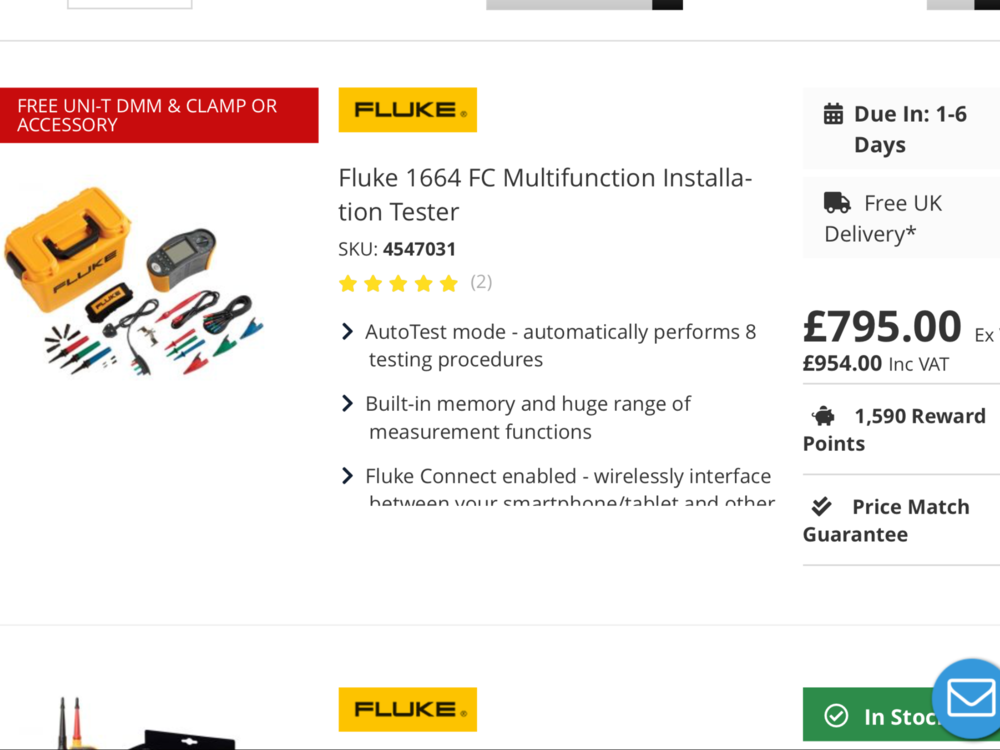Click the Fluke brand logo above product title
The image size is (1000, 750).
tap(408, 110)
